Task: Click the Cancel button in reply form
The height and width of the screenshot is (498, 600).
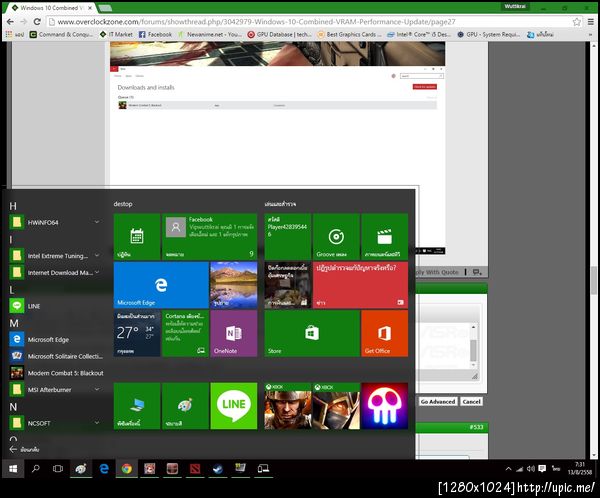Action: (x=471, y=402)
